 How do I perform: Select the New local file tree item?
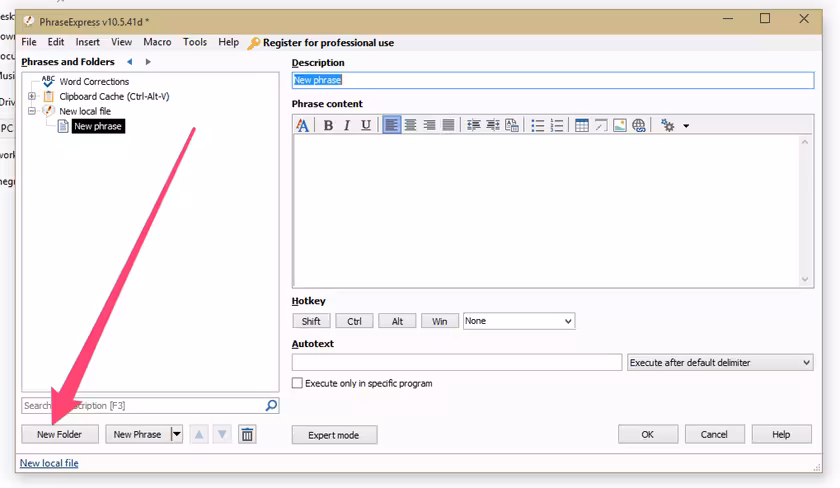pyautogui.click(x=85, y=111)
